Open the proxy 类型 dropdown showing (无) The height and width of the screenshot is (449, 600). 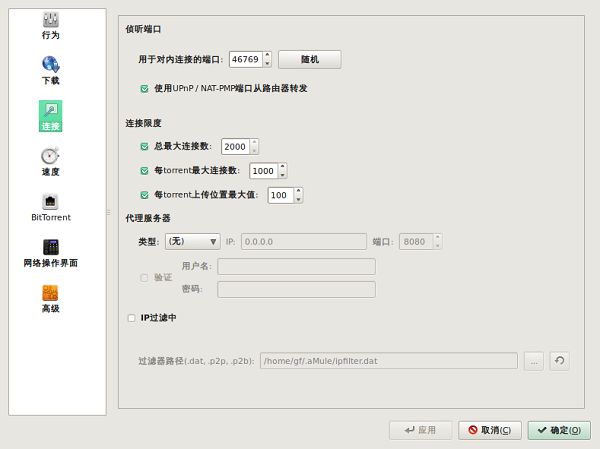(x=192, y=242)
